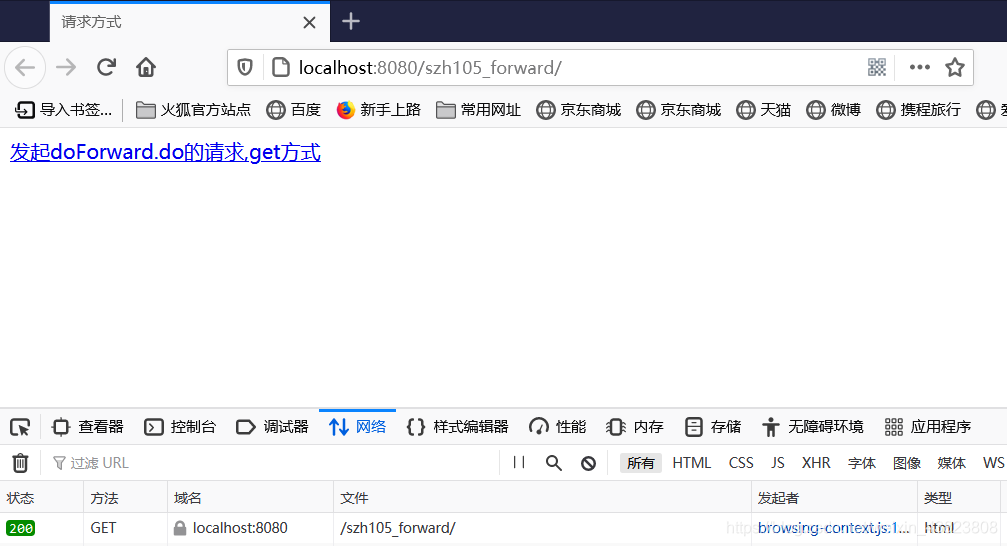Bookmark this page with the star icon
1007x546 pixels.
pyautogui.click(x=955, y=67)
